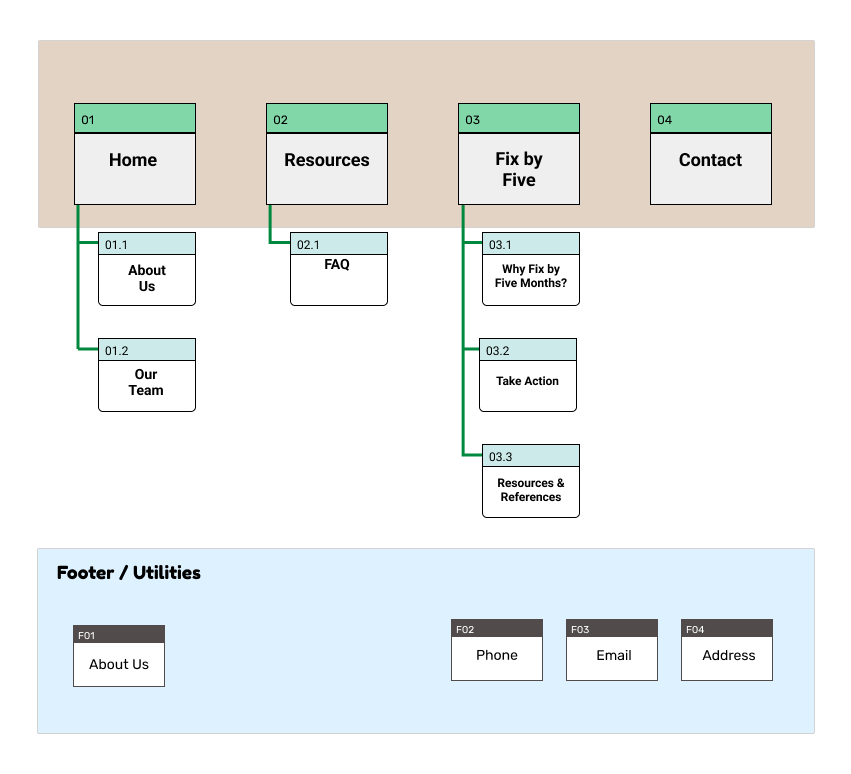Select the Address footer item
This screenshot has width=851, height=774.
click(x=727, y=650)
